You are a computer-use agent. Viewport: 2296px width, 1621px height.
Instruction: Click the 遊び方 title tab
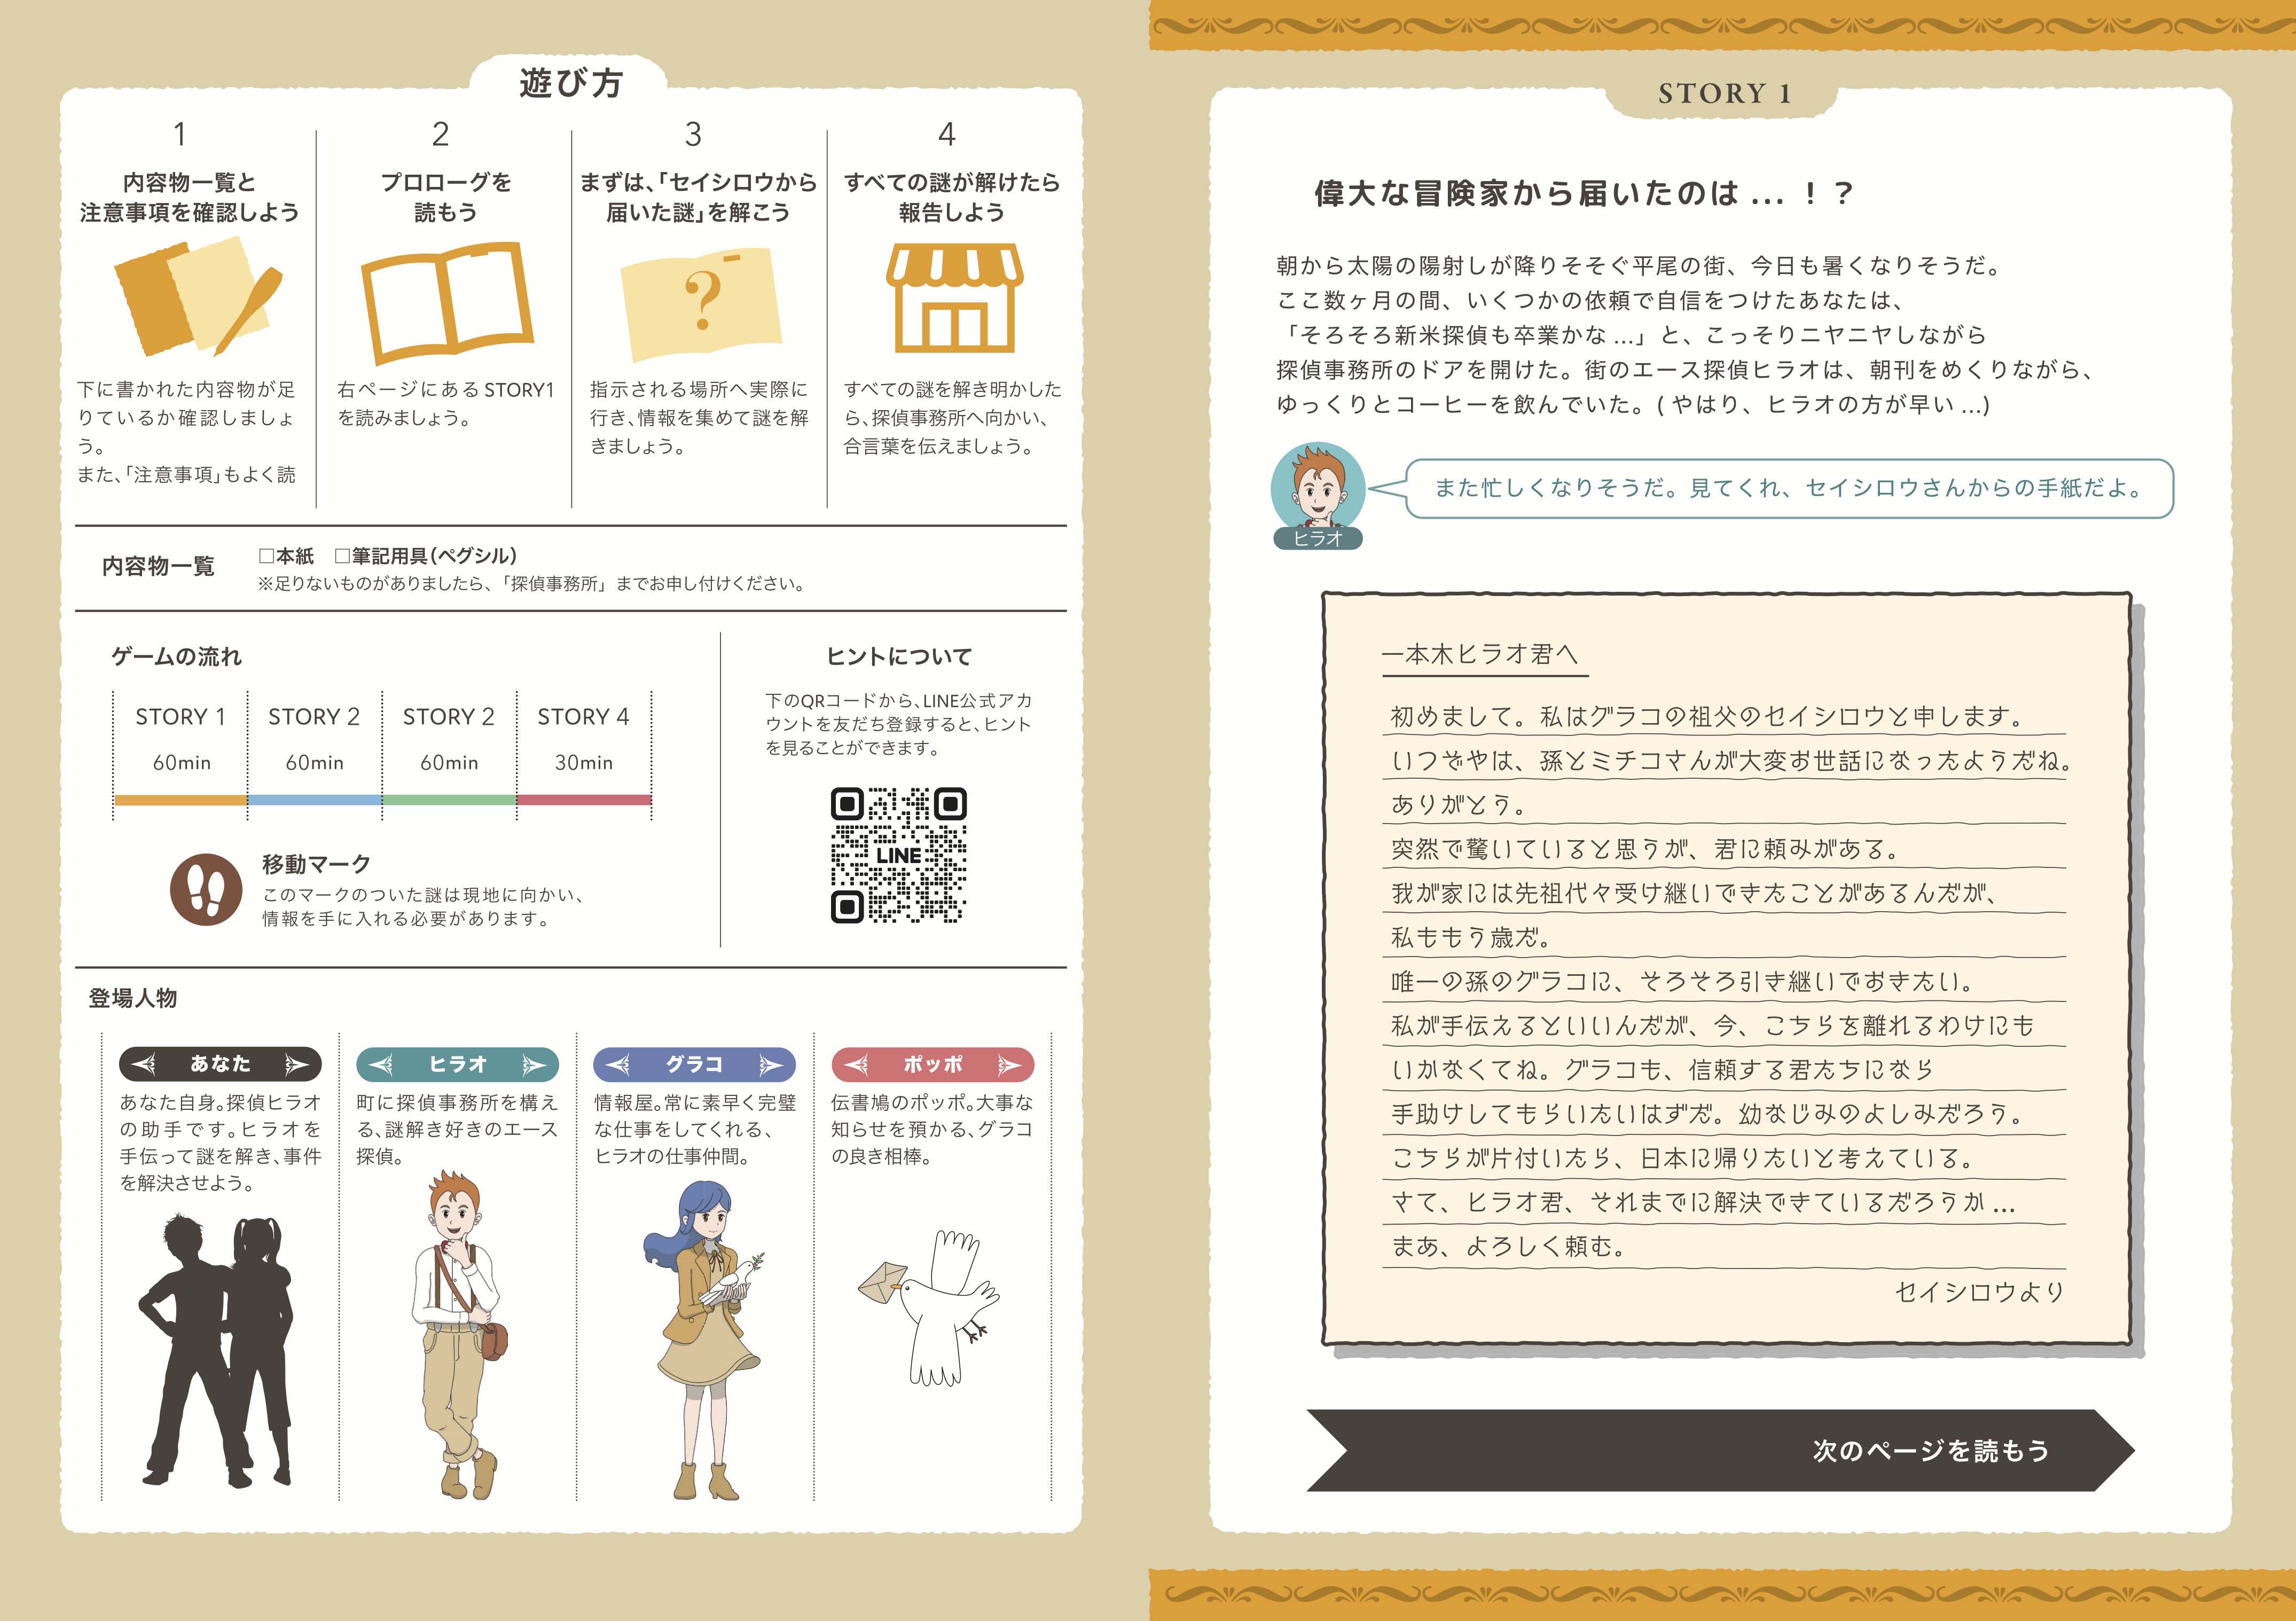[x=570, y=82]
